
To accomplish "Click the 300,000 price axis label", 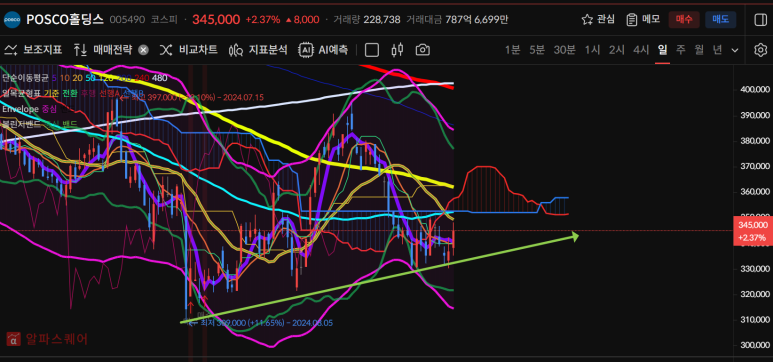I will pos(754,345).
